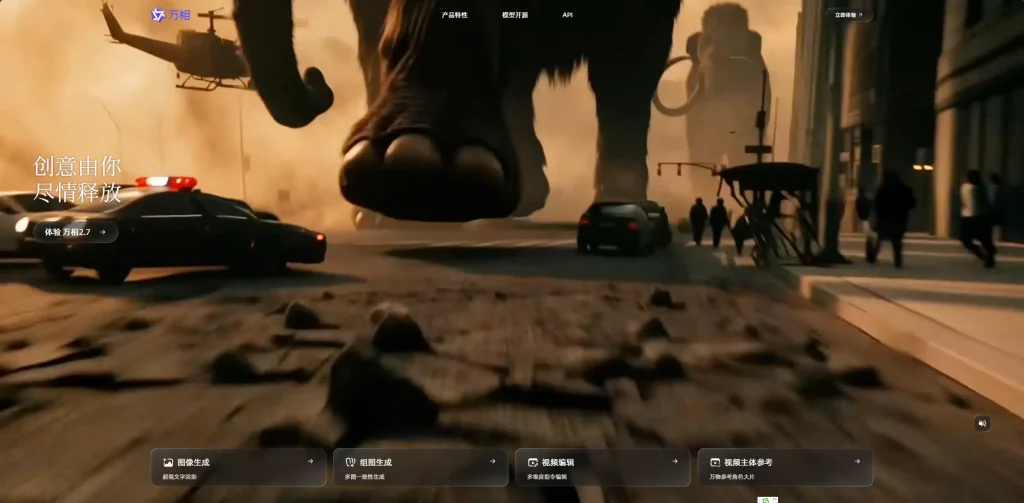The image size is (1024, 503).
Task: Go to the API navigation link
Action: point(568,15)
